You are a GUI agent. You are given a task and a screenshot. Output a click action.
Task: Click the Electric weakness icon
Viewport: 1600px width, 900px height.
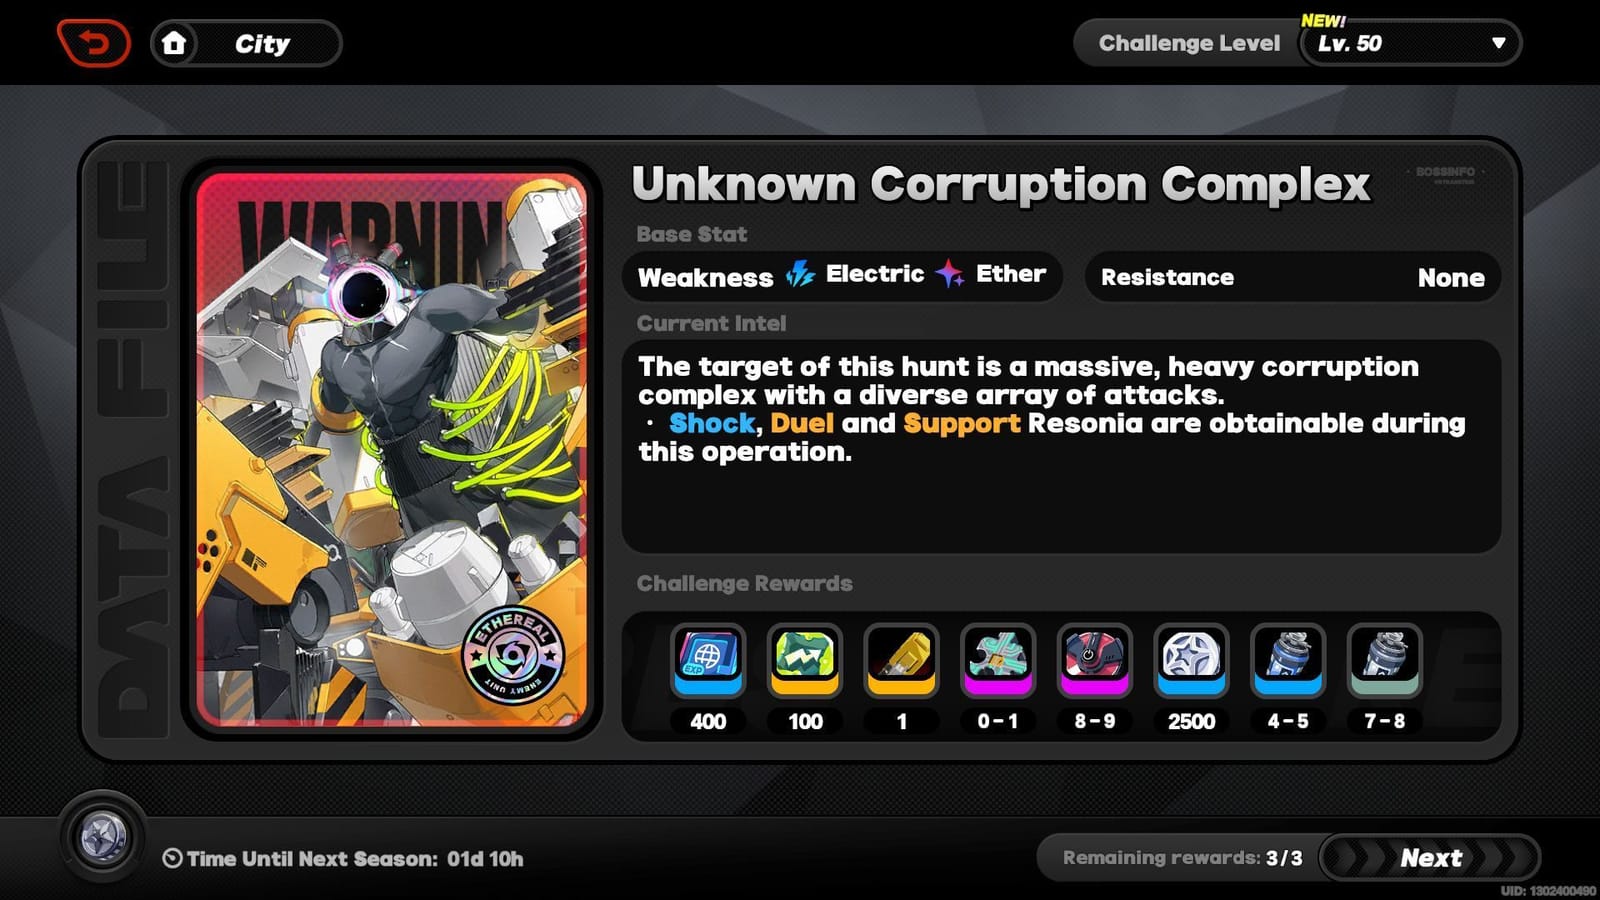pyautogui.click(x=800, y=274)
